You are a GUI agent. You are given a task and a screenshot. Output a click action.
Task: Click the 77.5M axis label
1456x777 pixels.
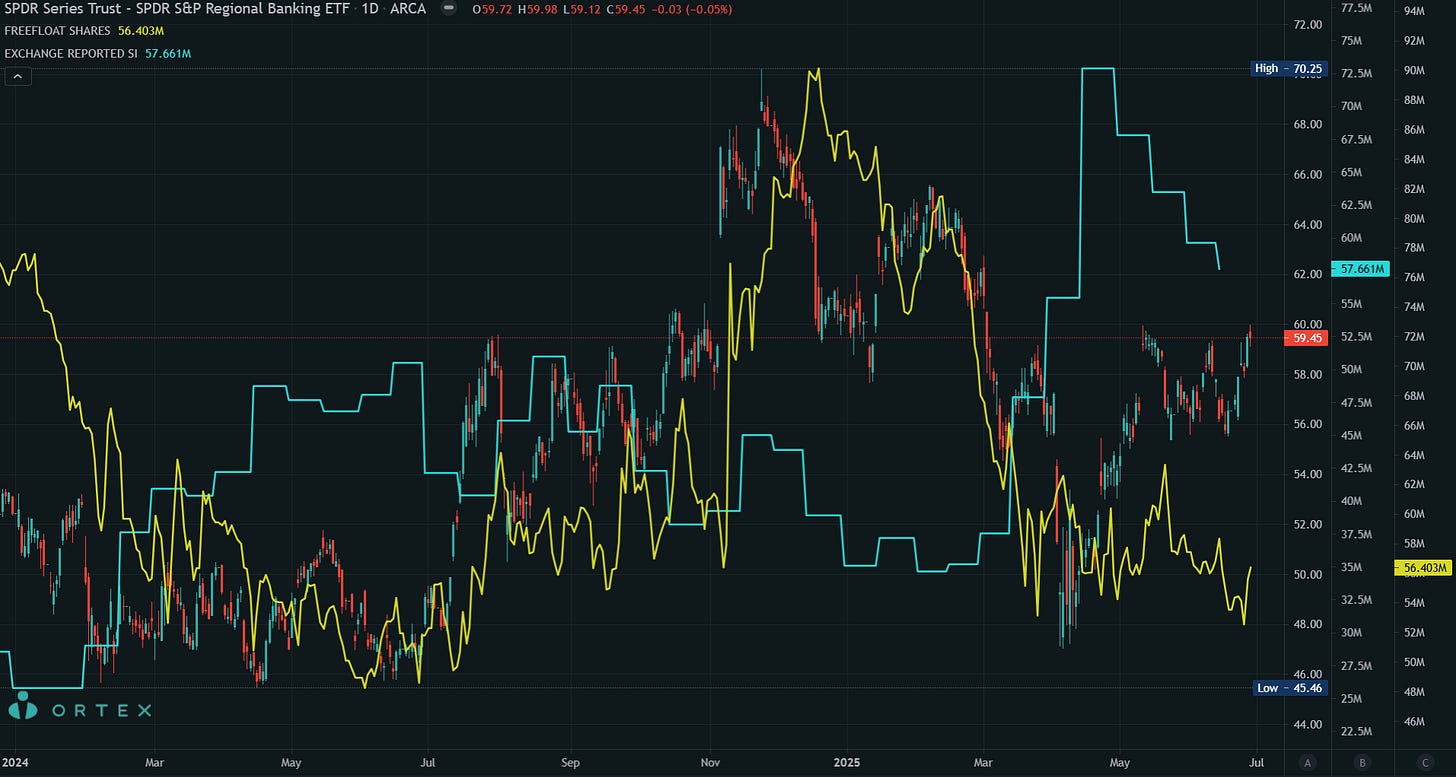1355,8
